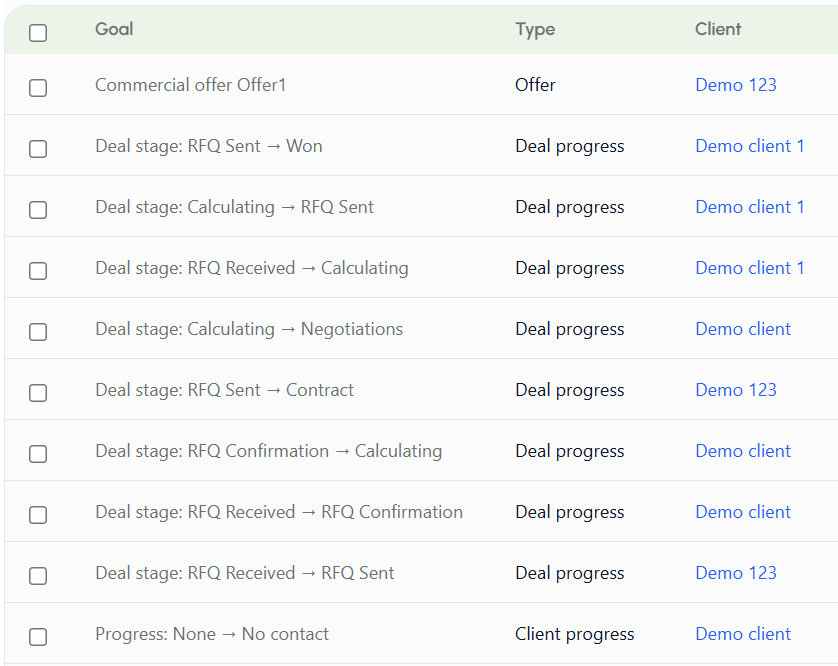Open Demo 123 from the Commercial offer row
The height and width of the screenshot is (666, 838).
coord(736,85)
